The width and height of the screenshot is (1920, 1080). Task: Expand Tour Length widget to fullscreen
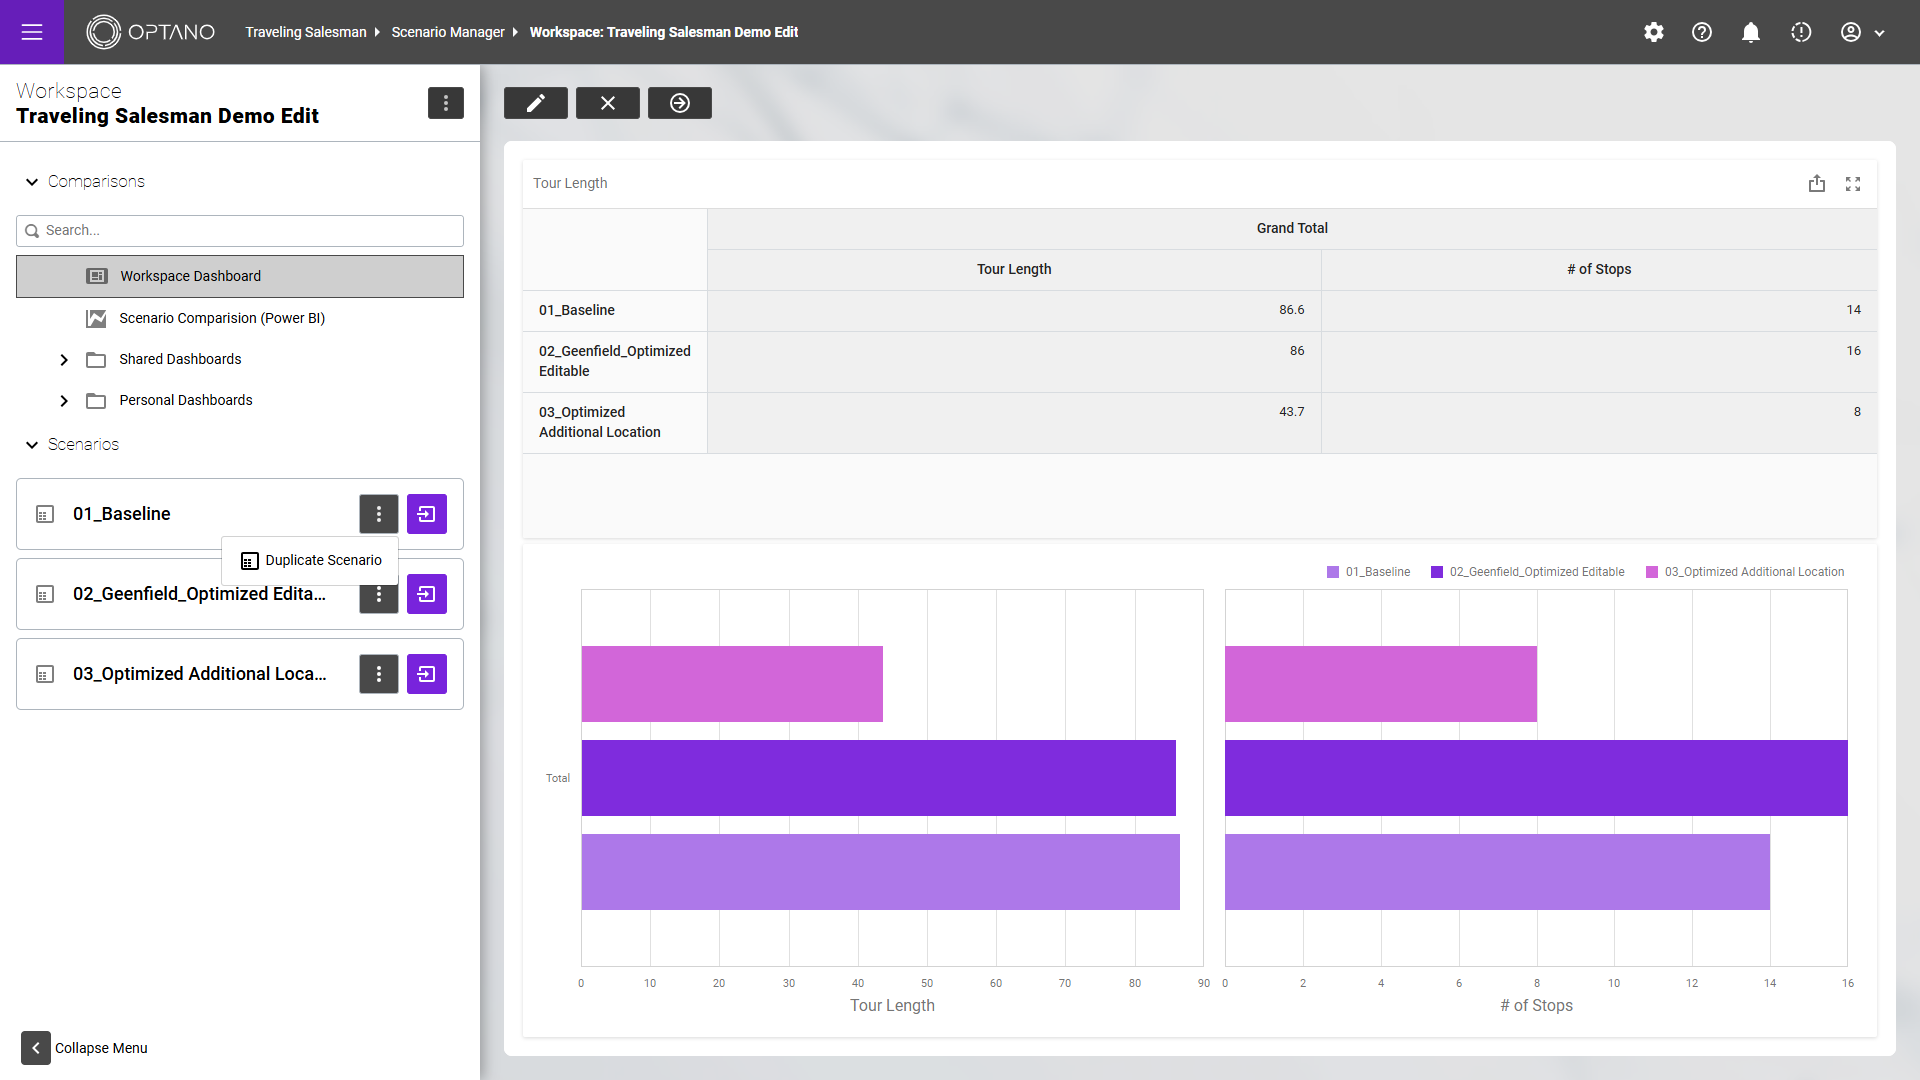click(x=1853, y=184)
